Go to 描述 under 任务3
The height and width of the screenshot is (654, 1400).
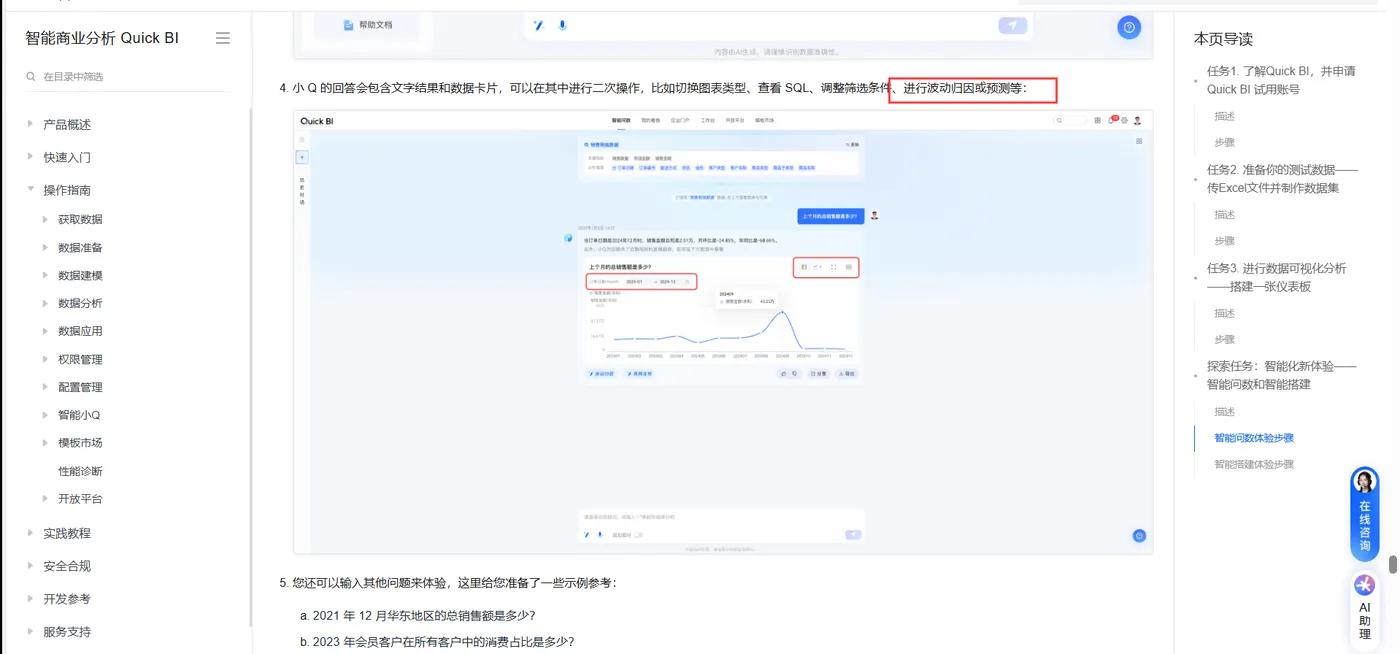pos(1225,313)
